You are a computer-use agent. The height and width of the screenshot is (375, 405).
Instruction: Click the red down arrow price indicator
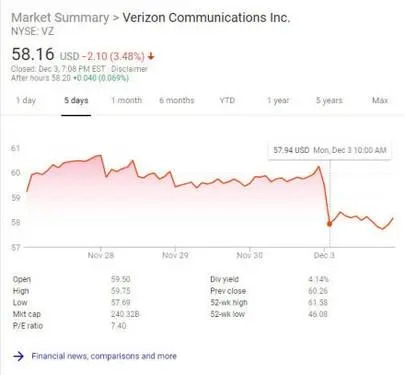151,56
